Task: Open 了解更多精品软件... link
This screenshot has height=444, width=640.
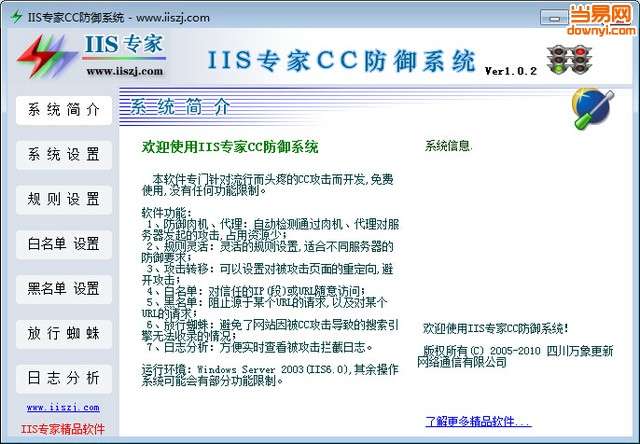Action: (478, 422)
